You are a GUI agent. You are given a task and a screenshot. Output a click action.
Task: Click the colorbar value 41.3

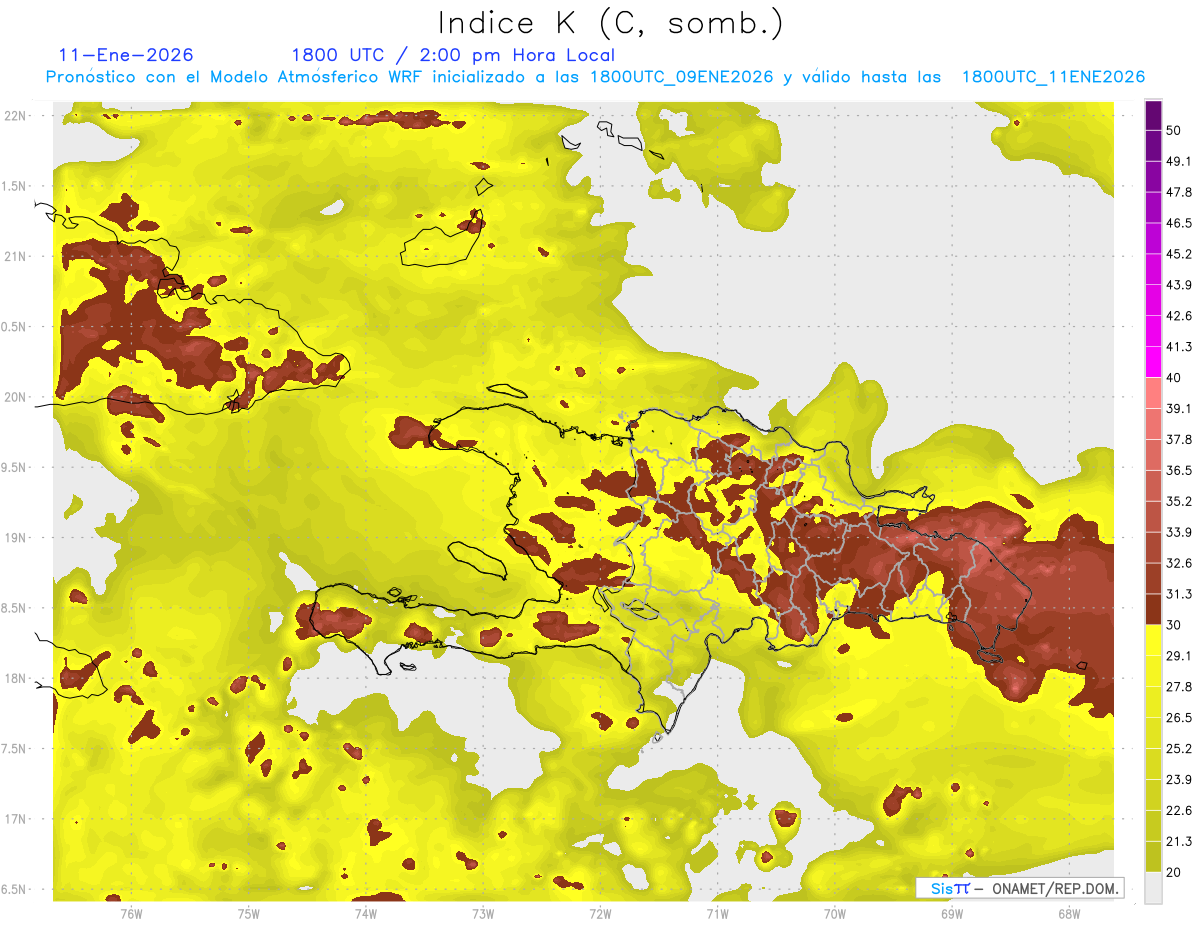point(1179,347)
